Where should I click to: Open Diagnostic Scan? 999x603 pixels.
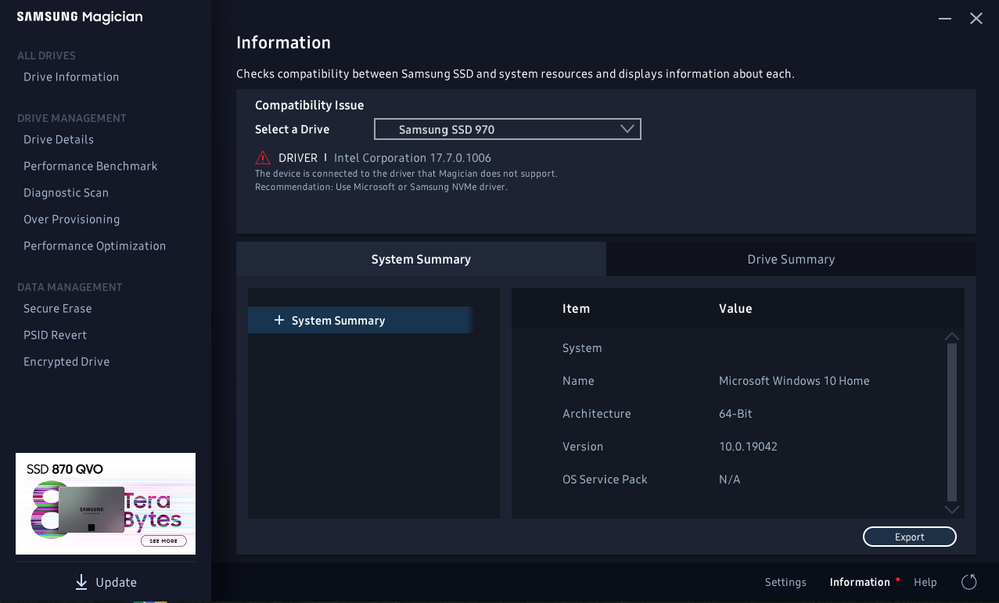66,193
